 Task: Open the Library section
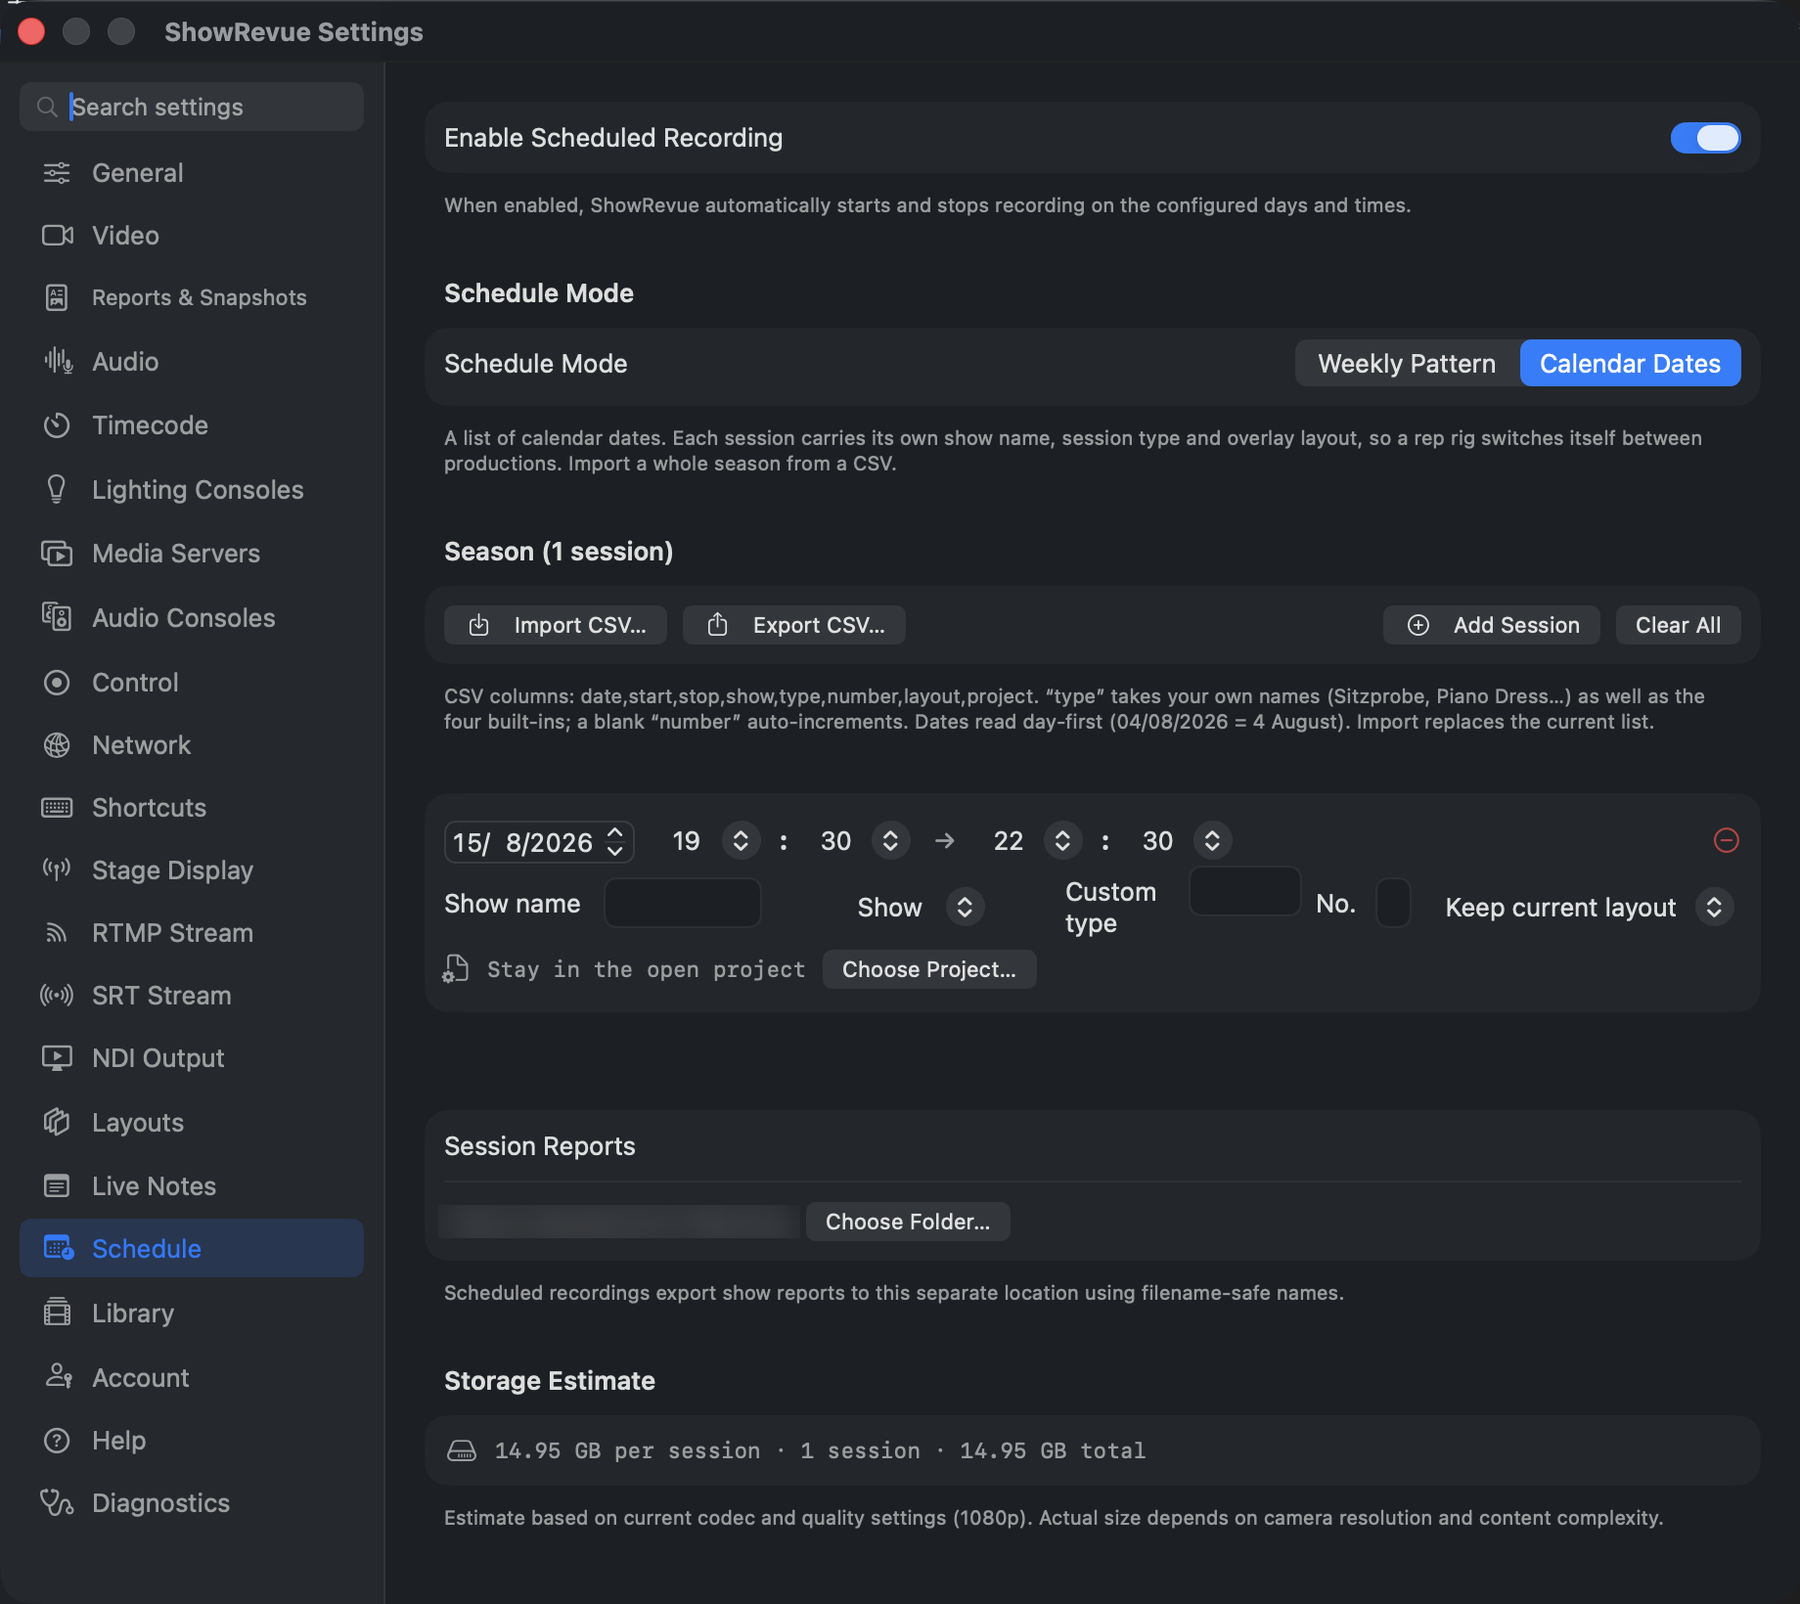pyautogui.click(x=192, y=1312)
